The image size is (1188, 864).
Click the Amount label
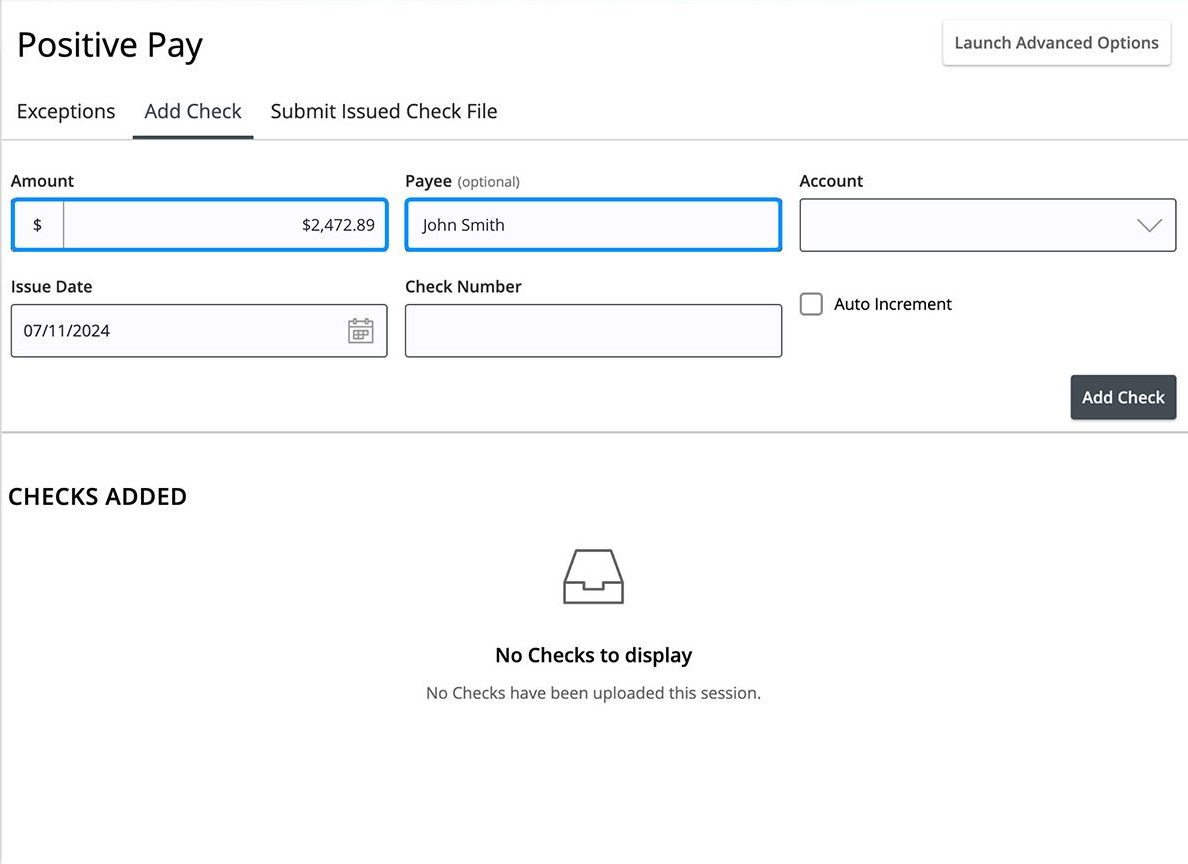click(x=42, y=181)
